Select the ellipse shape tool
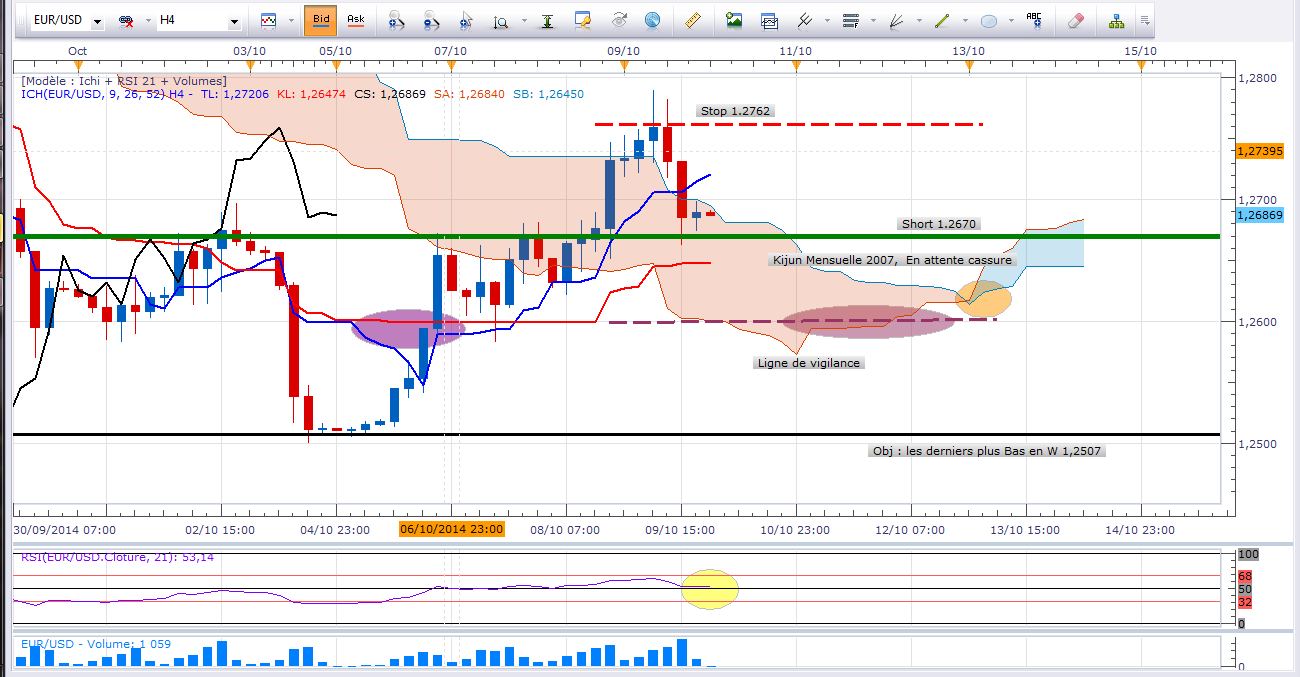Image resolution: width=1300 pixels, height=677 pixels. pos(989,20)
